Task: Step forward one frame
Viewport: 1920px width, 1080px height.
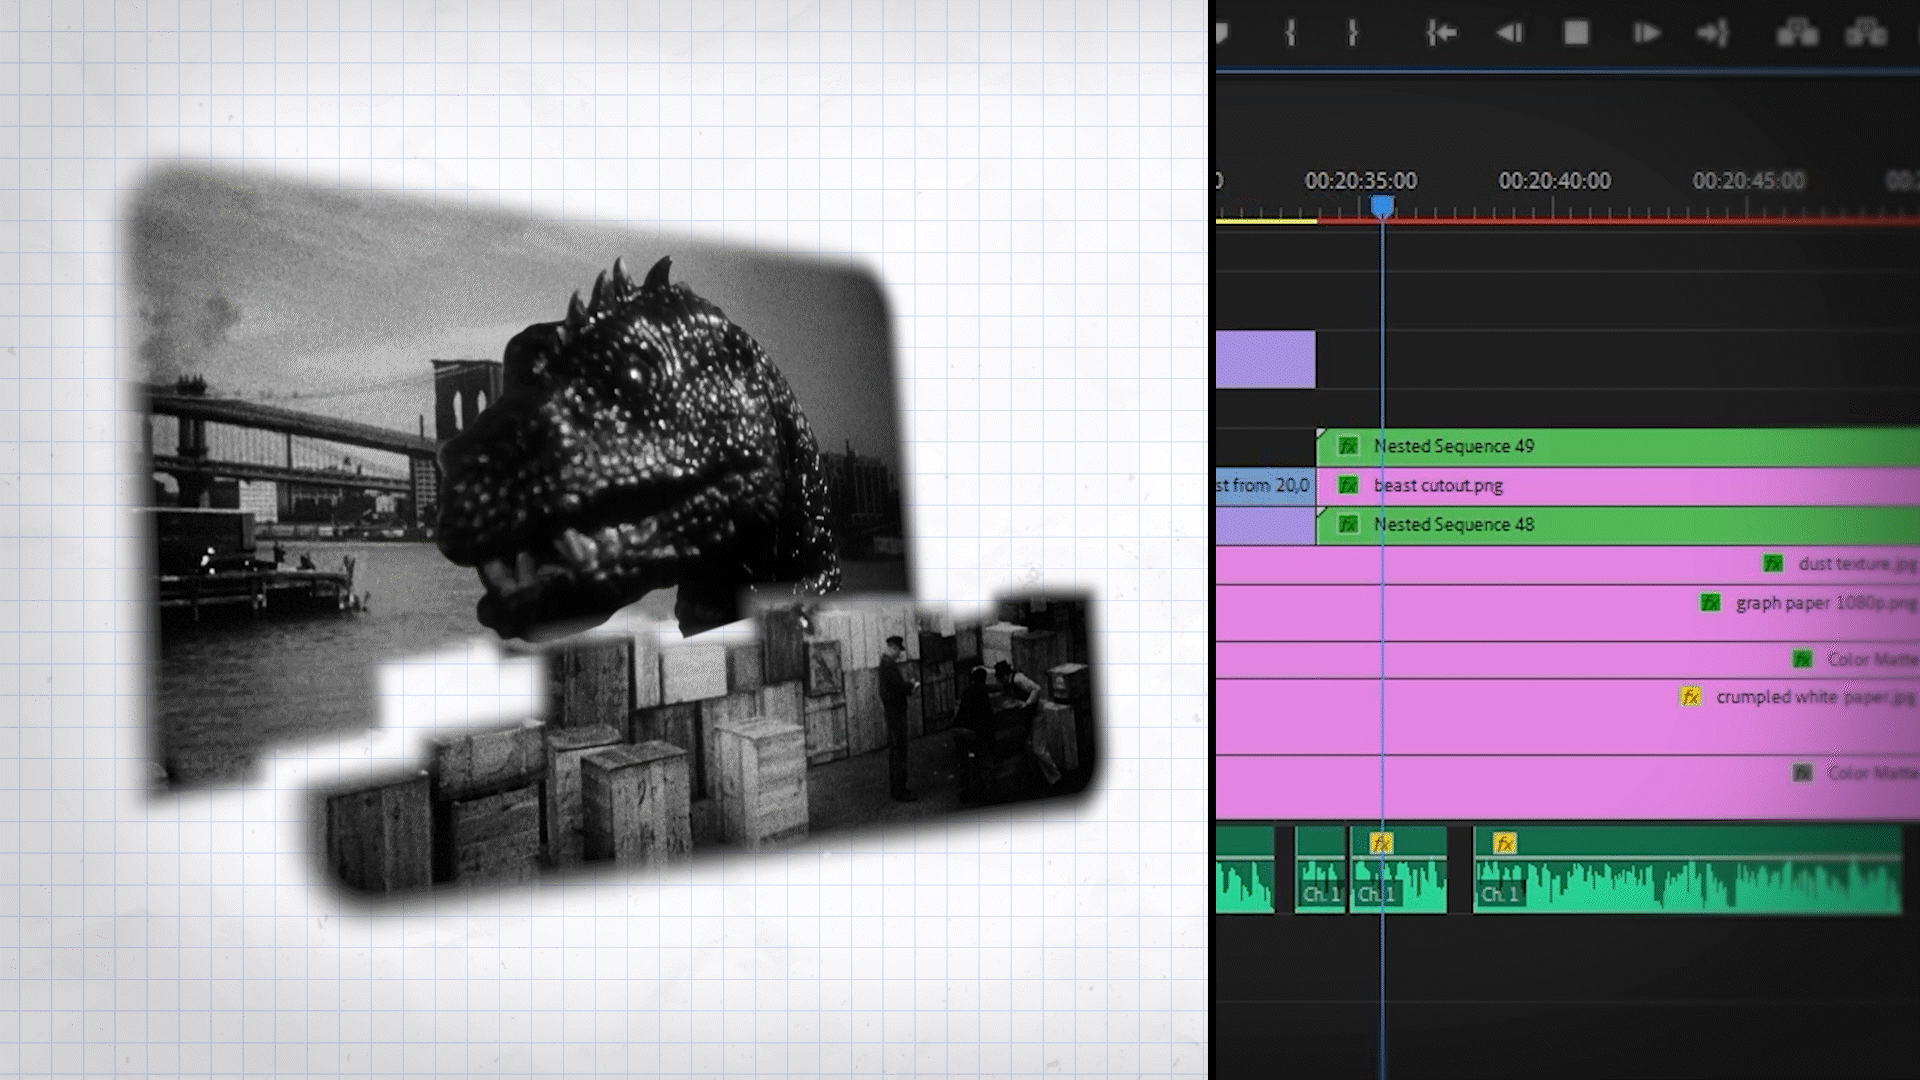Action: pyautogui.click(x=1646, y=33)
